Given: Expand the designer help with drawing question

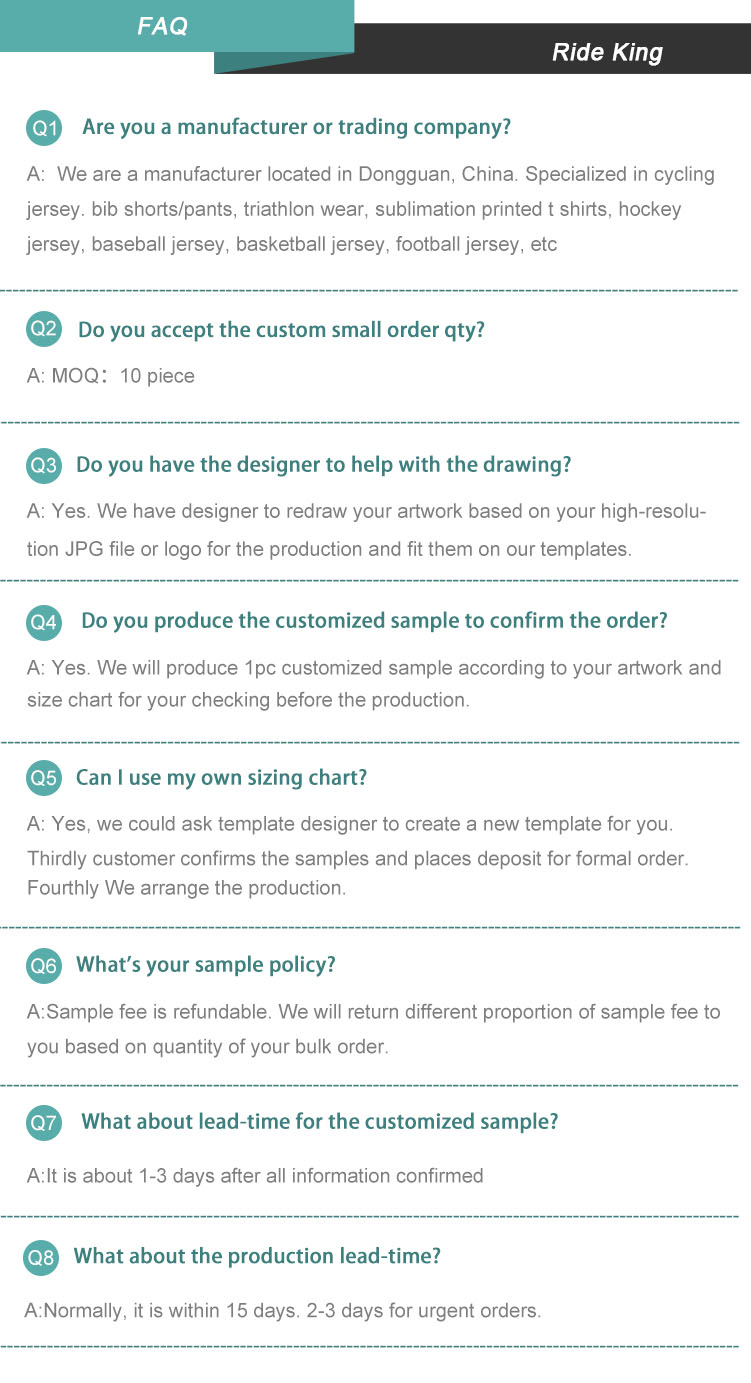Looking at the screenshot, I should [x=323, y=465].
